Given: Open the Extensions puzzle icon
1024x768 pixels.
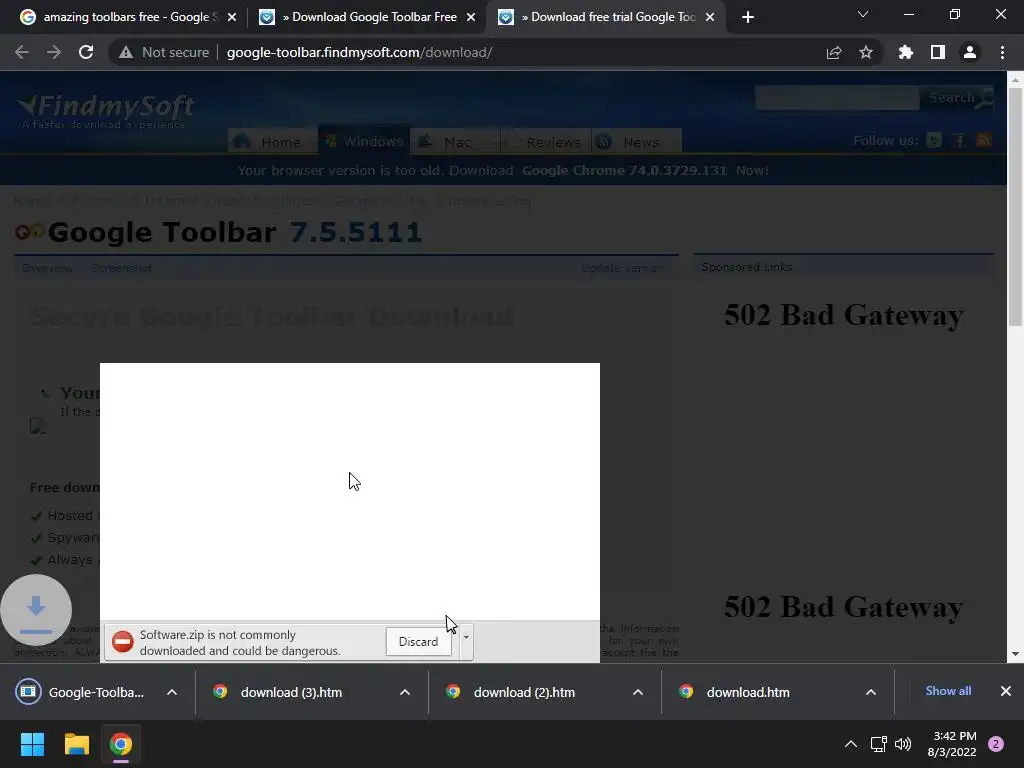Looking at the screenshot, I should [905, 52].
